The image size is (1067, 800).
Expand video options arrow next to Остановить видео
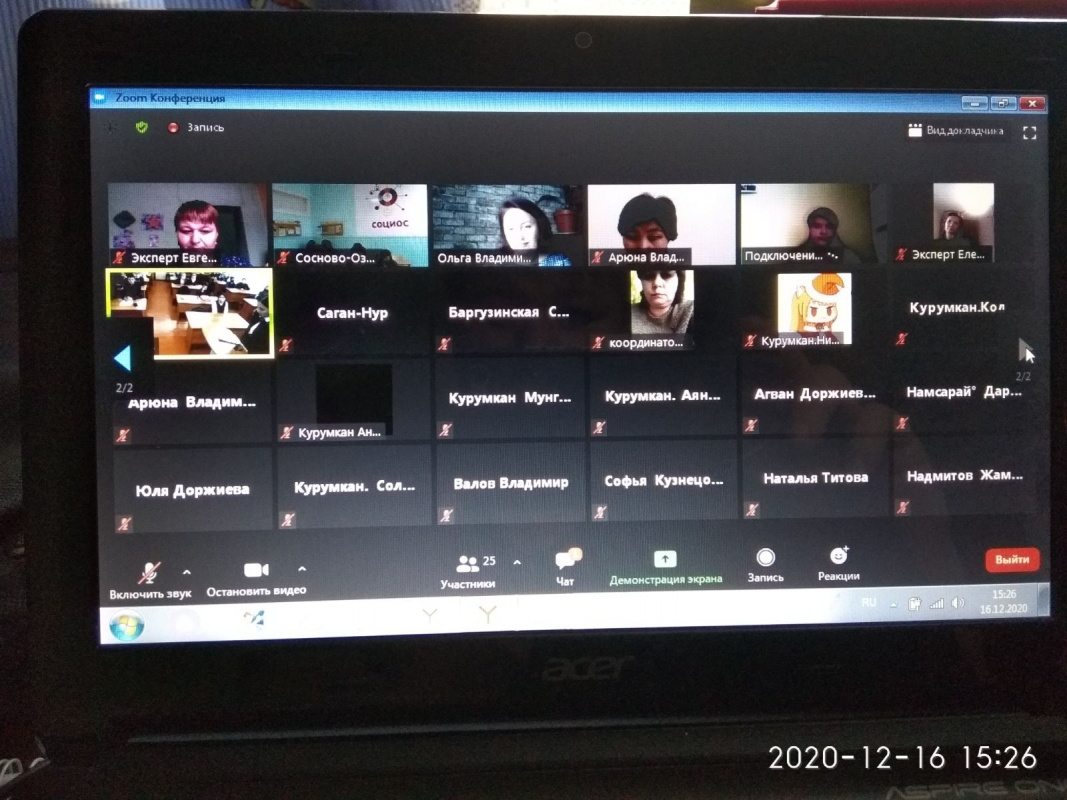click(x=302, y=570)
